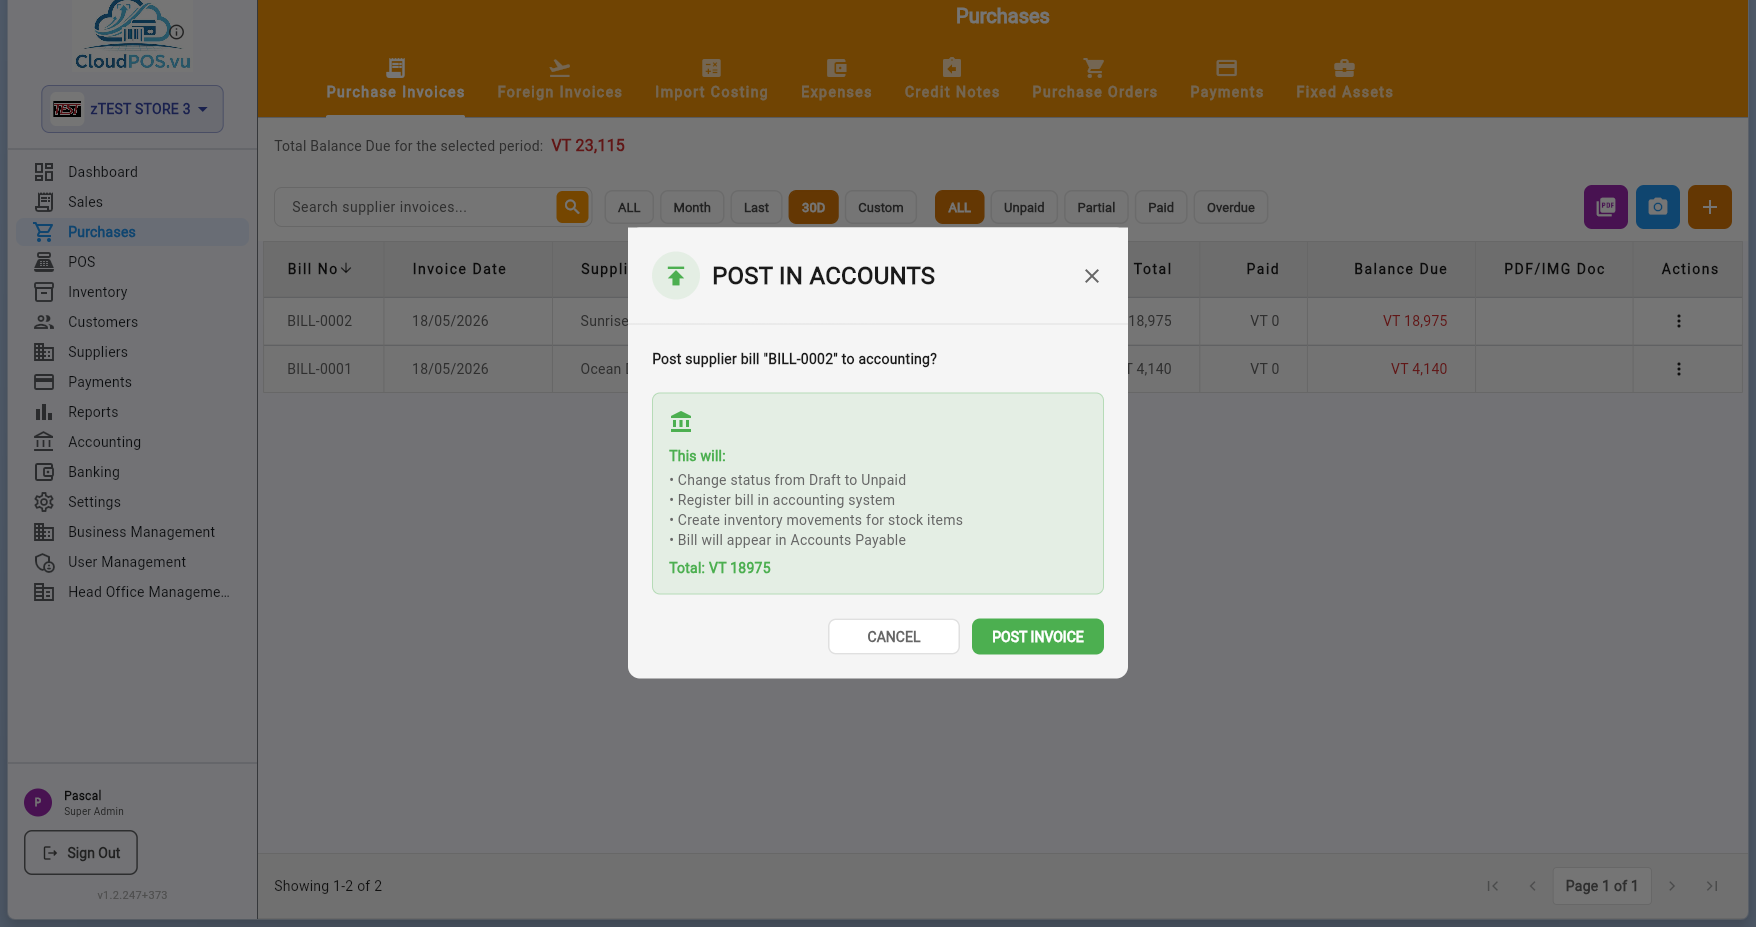Close the dialog with the X icon
The width and height of the screenshot is (1756, 927).
pos(1092,276)
